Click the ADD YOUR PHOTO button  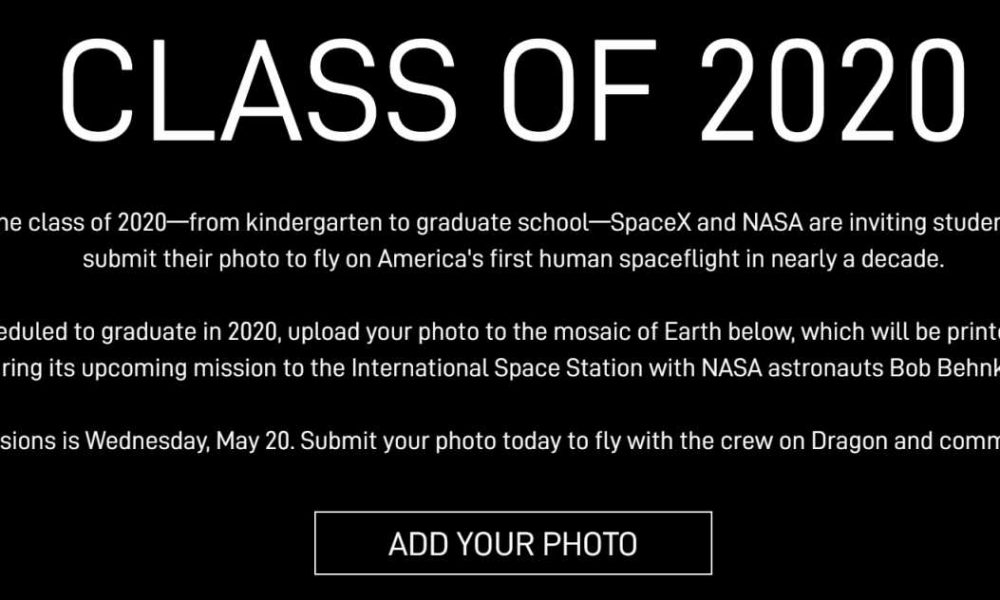pyautogui.click(x=513, y=543)
